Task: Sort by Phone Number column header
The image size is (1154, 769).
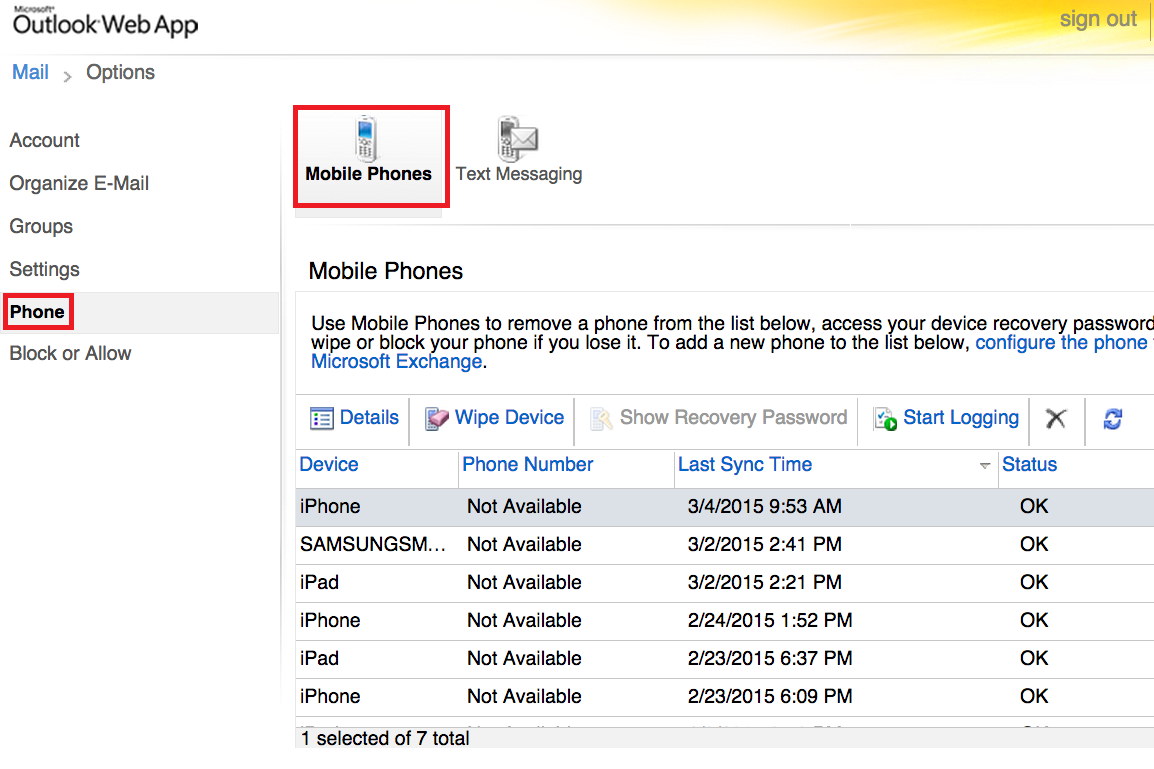Action: click(x=528, y=464)
